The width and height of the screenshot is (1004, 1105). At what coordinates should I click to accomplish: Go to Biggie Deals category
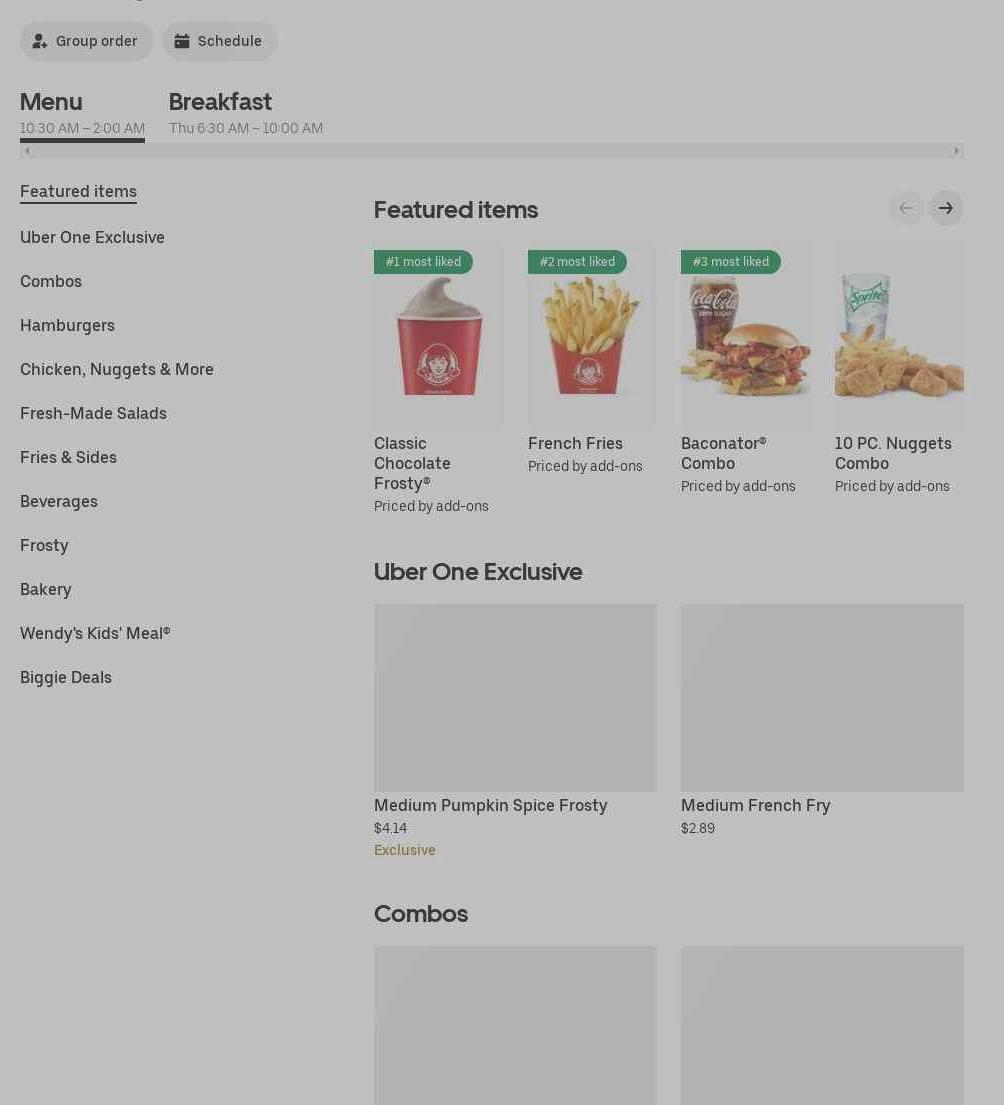click(66, 677)
